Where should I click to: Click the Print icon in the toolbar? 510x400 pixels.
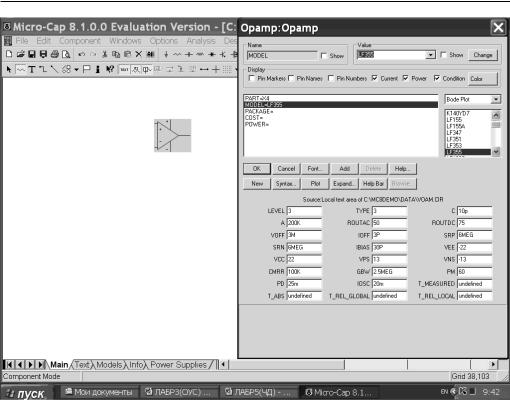(x=55, y=54)
